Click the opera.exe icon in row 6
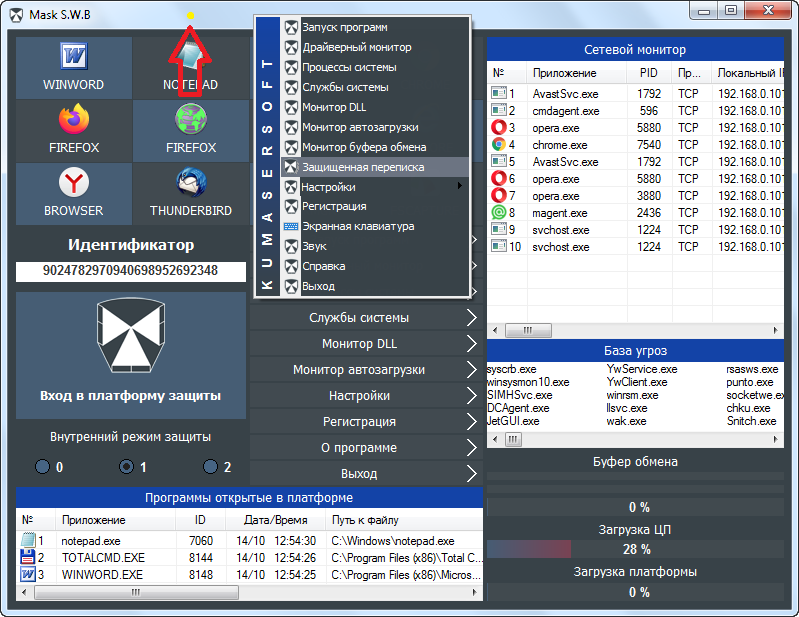Screen dimensions: 799x617 [498, 178]
